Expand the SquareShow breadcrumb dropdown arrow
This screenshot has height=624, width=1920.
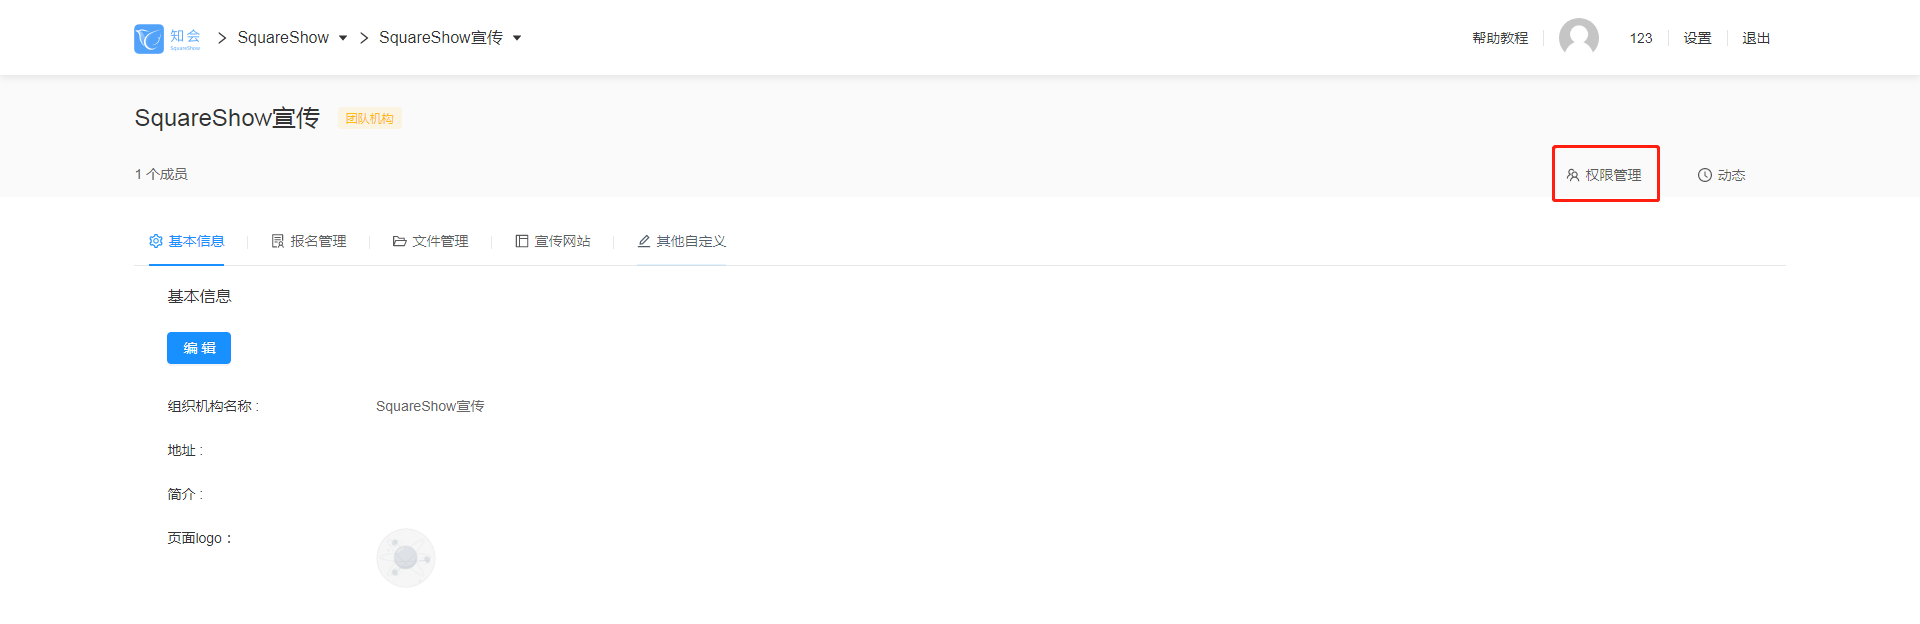coord(343,38)
